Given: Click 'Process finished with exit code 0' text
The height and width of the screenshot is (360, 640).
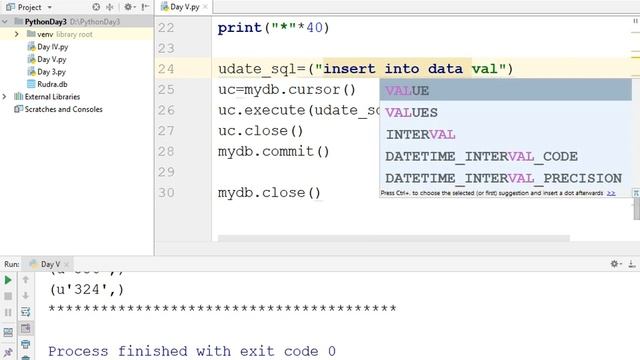Looking at the screenshot, I should coord(192,351).
